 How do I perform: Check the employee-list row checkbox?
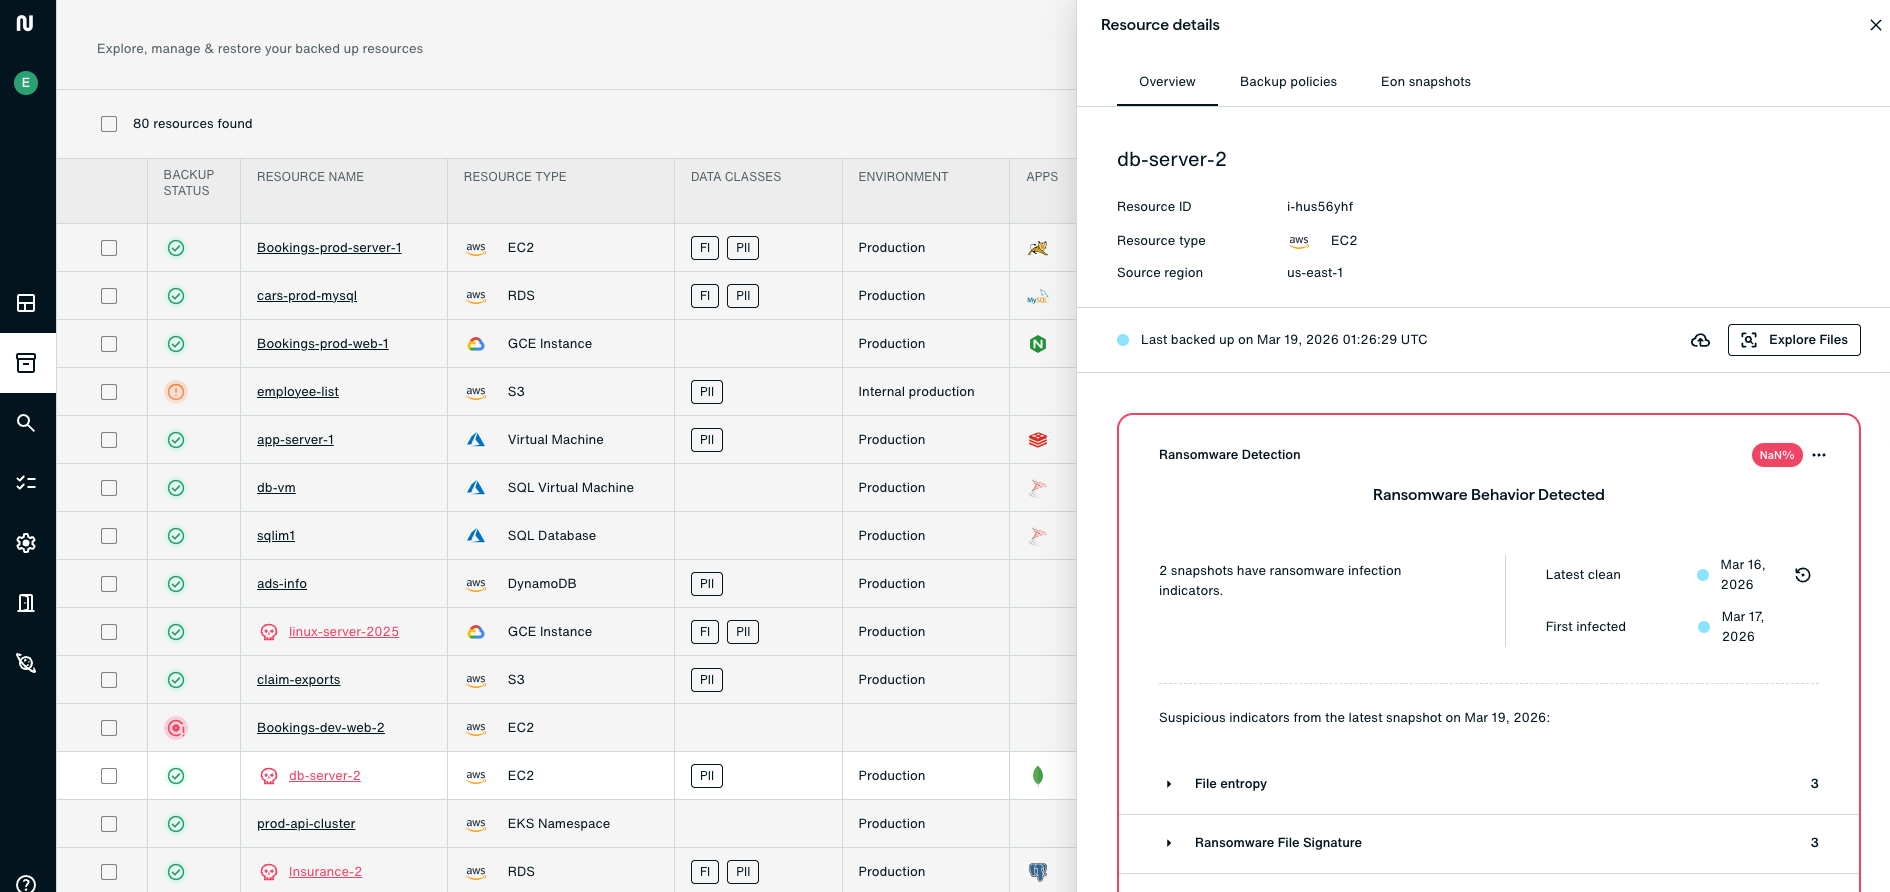(x=109, y=392)
